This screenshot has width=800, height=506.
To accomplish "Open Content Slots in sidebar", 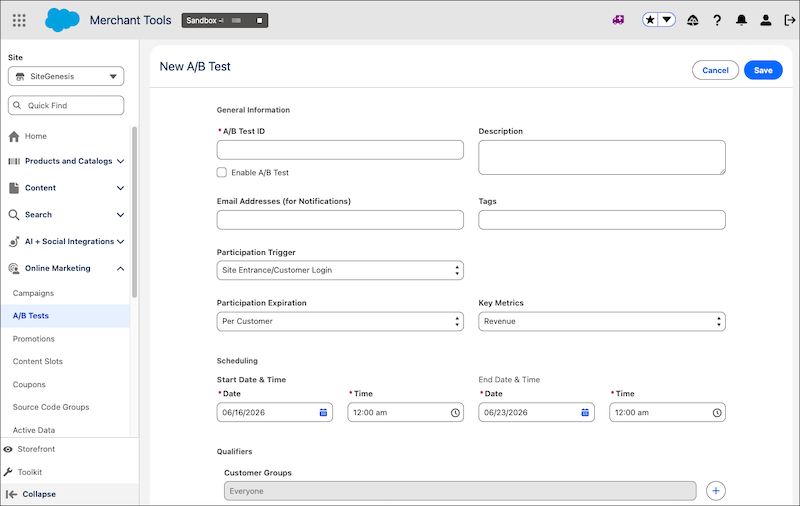I will pyautogui.click(x=38, y=361).
